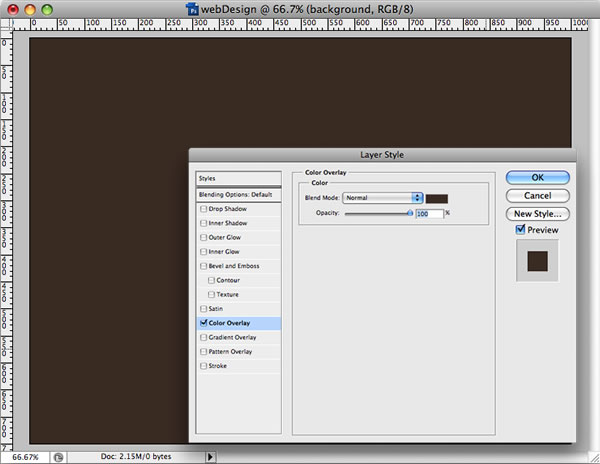Turn on the Inner Glow effect checkbox
Screen dimensions: 600x464
point(204,252)
